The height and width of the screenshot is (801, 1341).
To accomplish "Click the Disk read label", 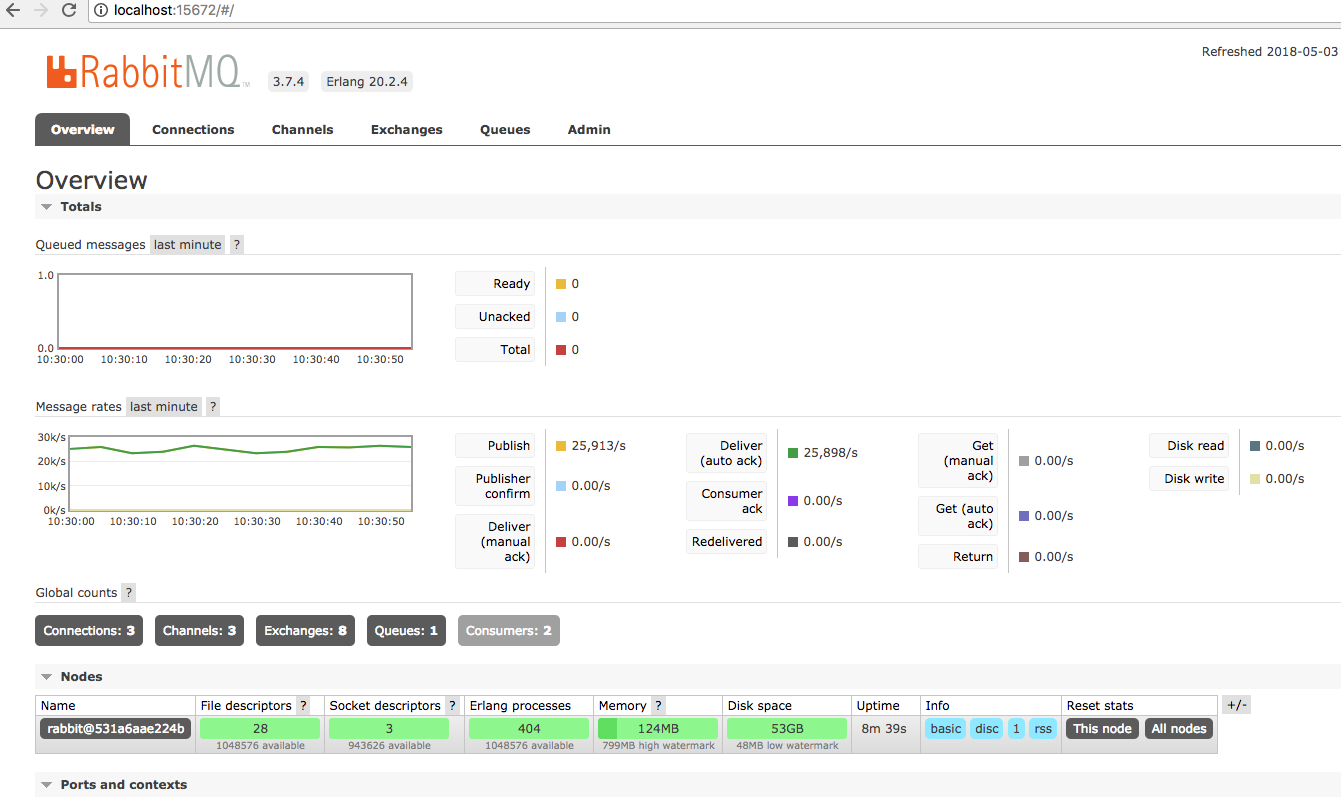I will (x=1189, y=445).
